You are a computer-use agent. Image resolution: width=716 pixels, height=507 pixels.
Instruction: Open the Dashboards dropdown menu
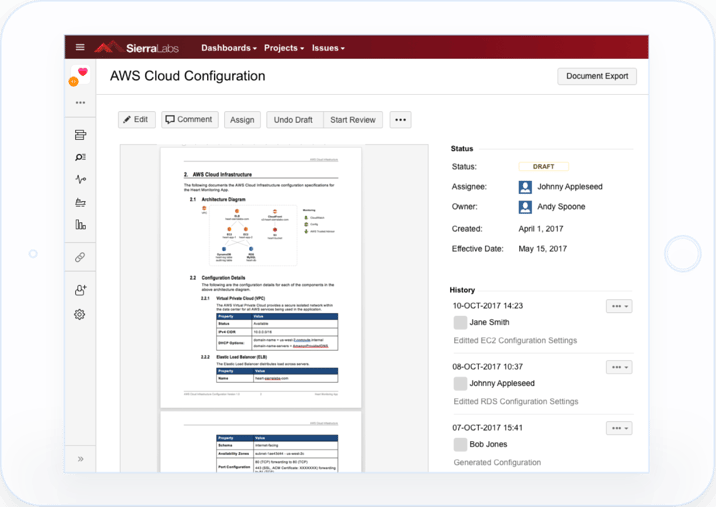pyautogui.click(x=228, y=48)
